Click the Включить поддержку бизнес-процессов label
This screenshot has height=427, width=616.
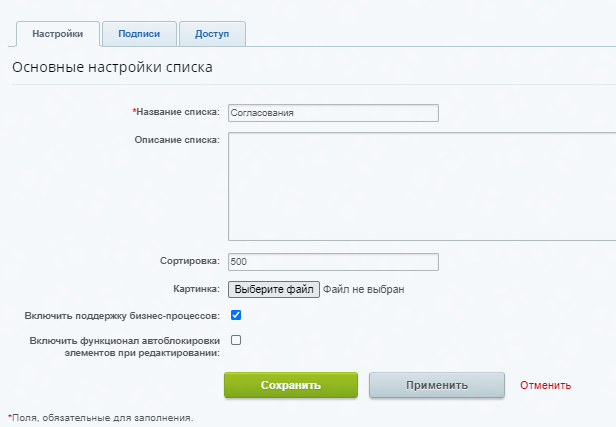[x=122, y=316]
